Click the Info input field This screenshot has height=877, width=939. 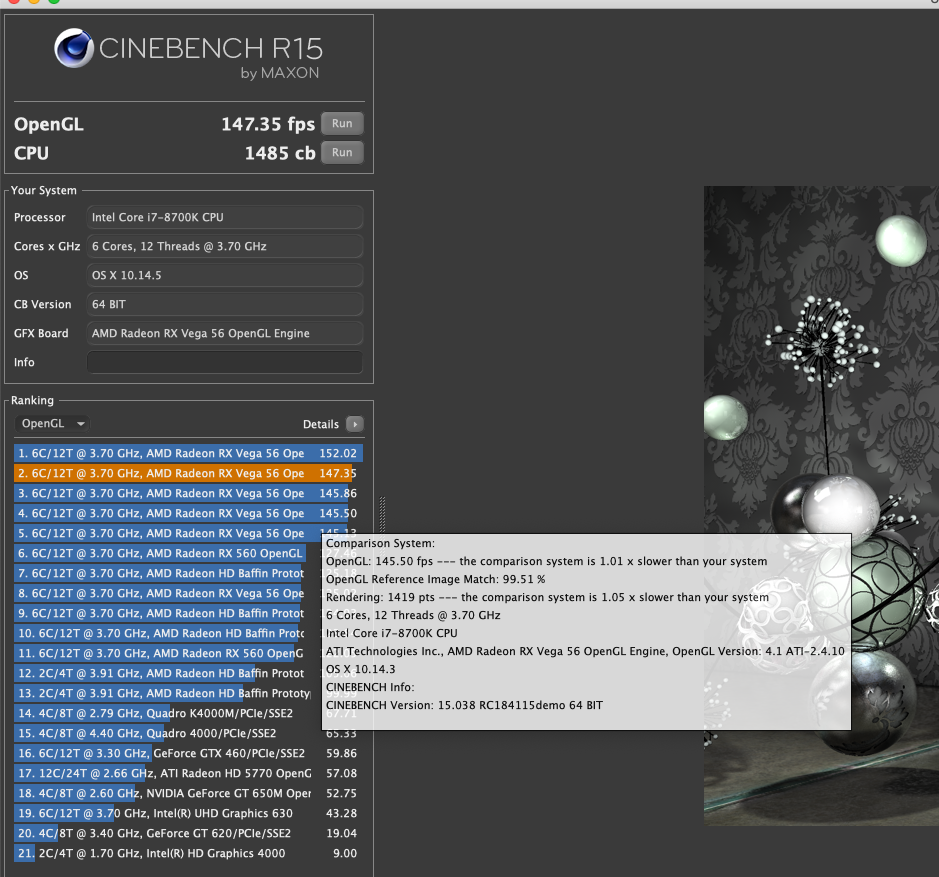point(225,362)
